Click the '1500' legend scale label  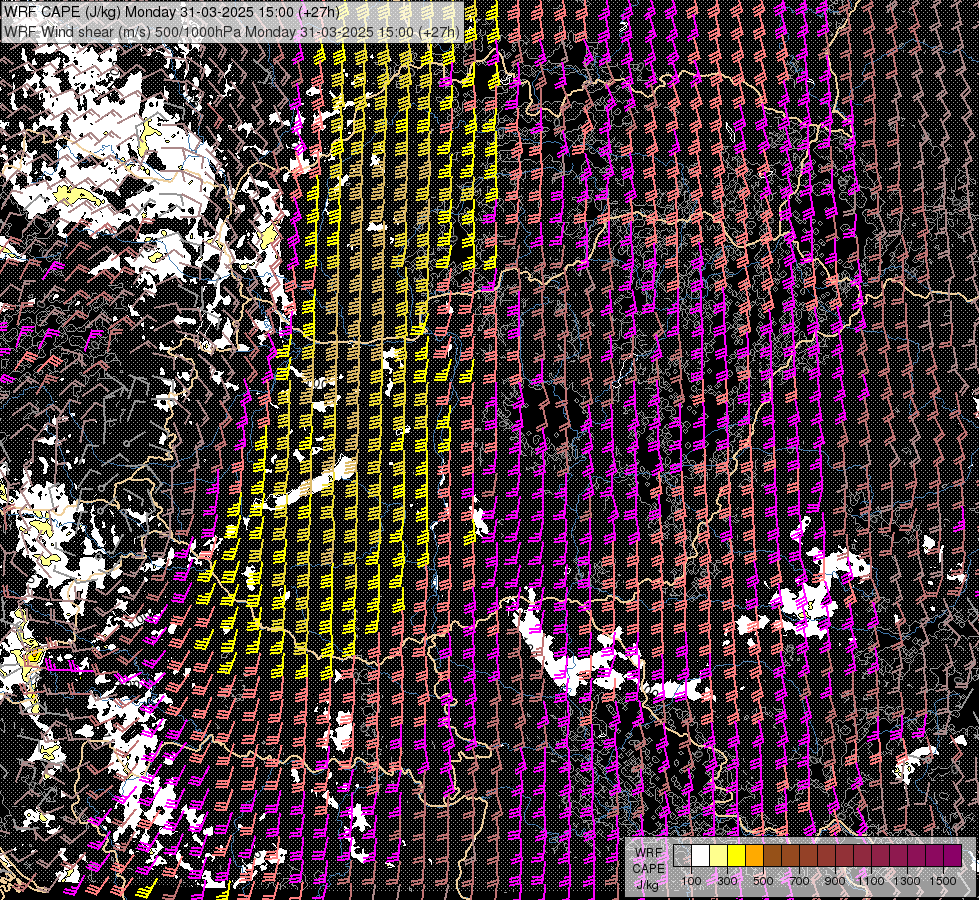943,881
